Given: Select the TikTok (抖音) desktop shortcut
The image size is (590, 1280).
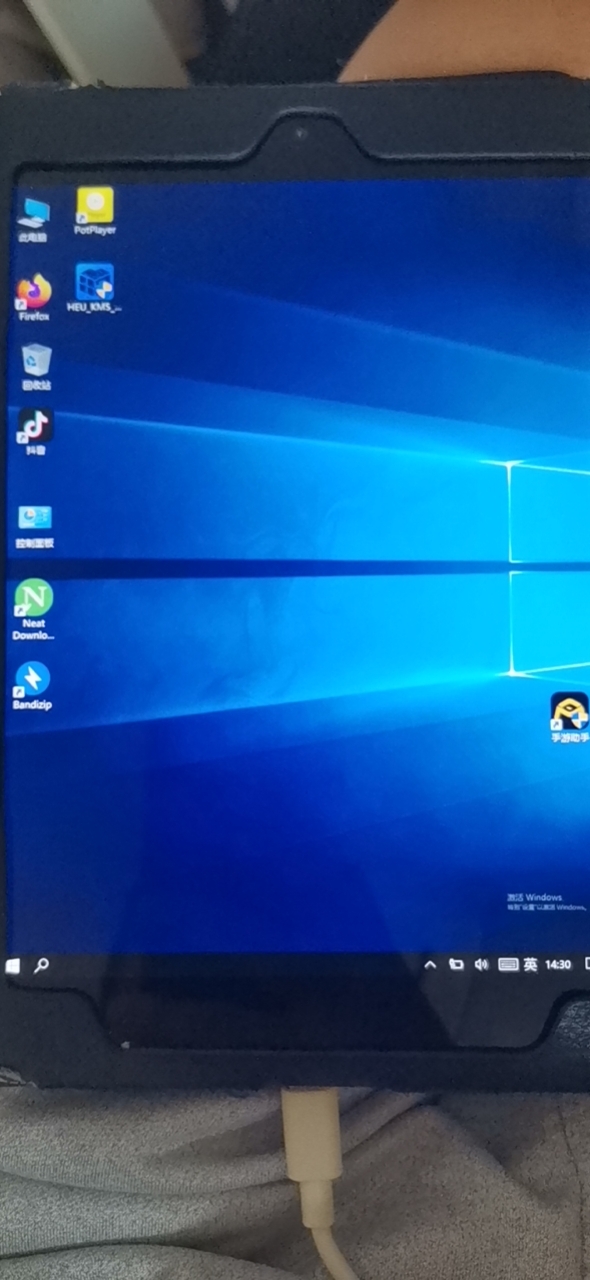Looking at the screenshot, I should [x=35, y=432].
